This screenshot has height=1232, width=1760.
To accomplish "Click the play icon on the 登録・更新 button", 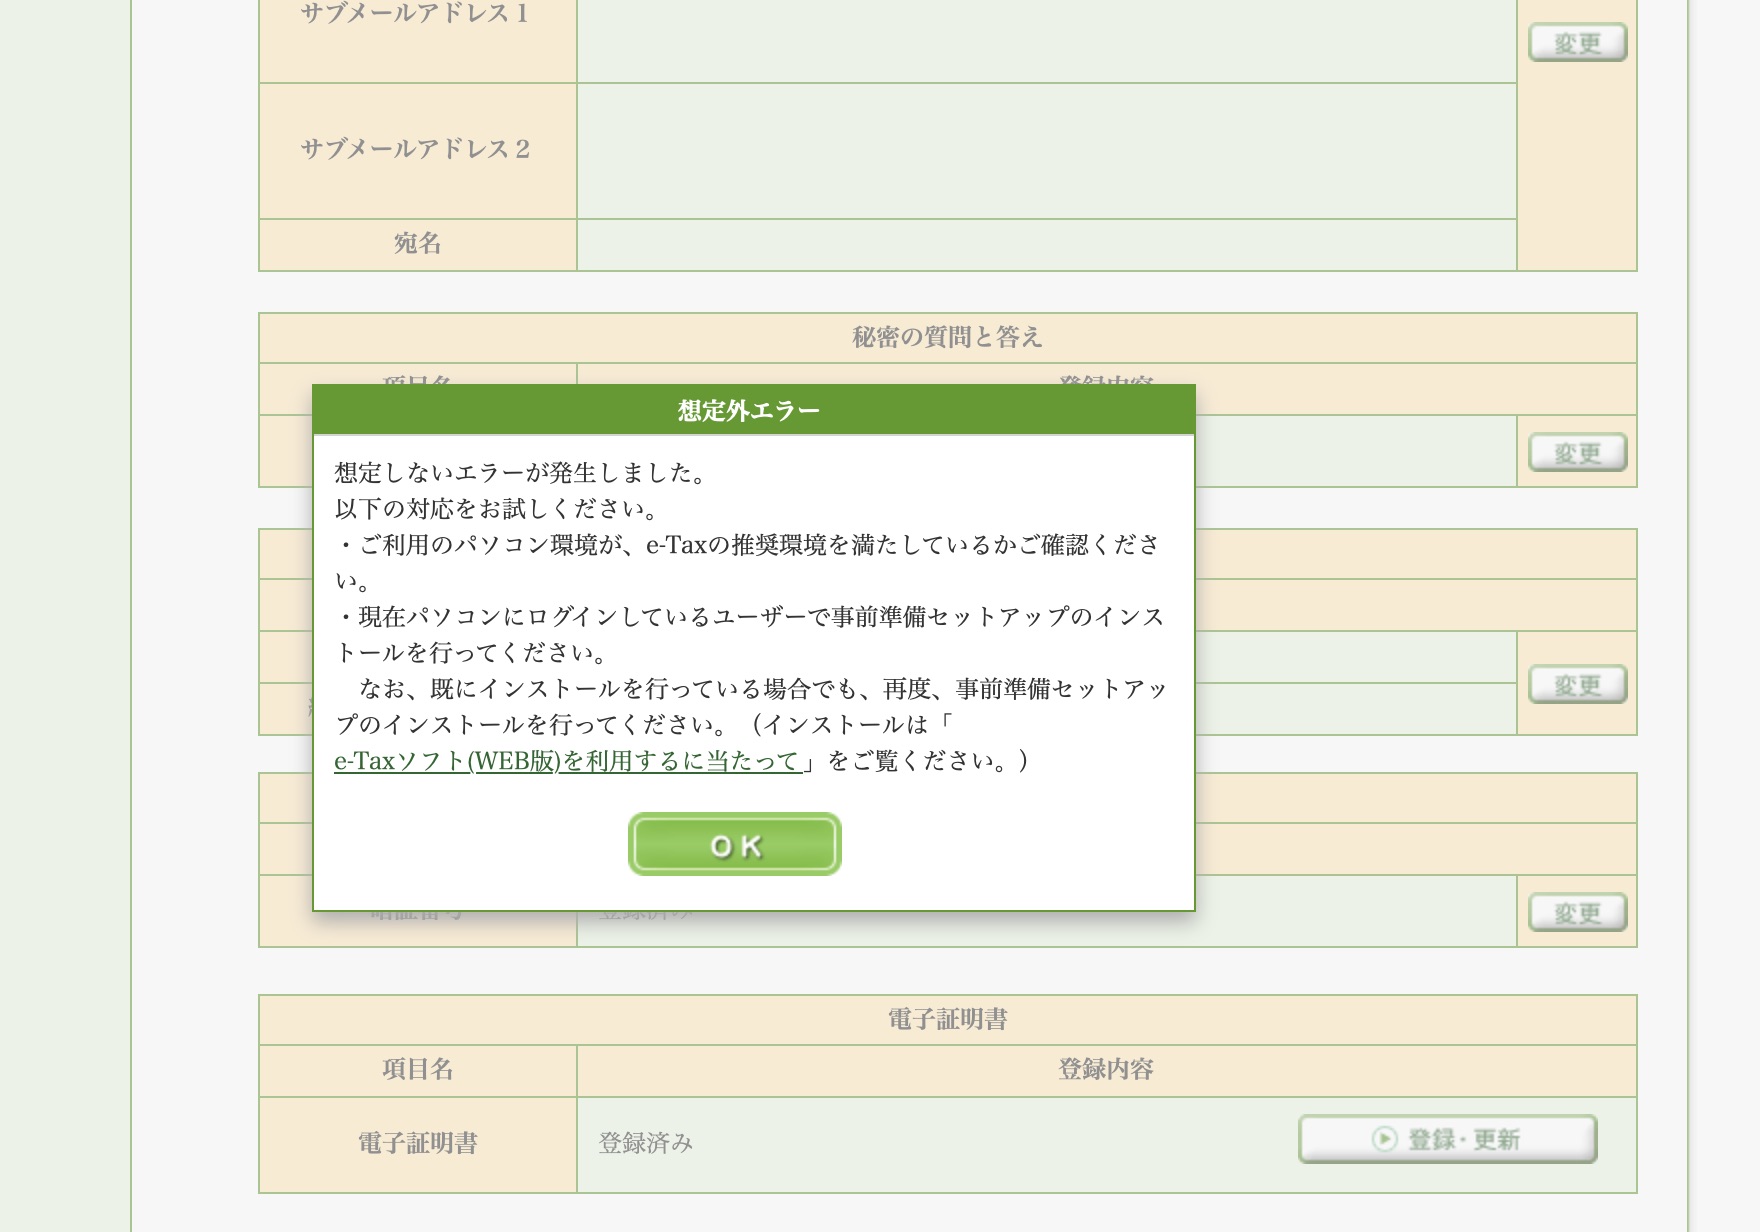I will [1385, 1139].
